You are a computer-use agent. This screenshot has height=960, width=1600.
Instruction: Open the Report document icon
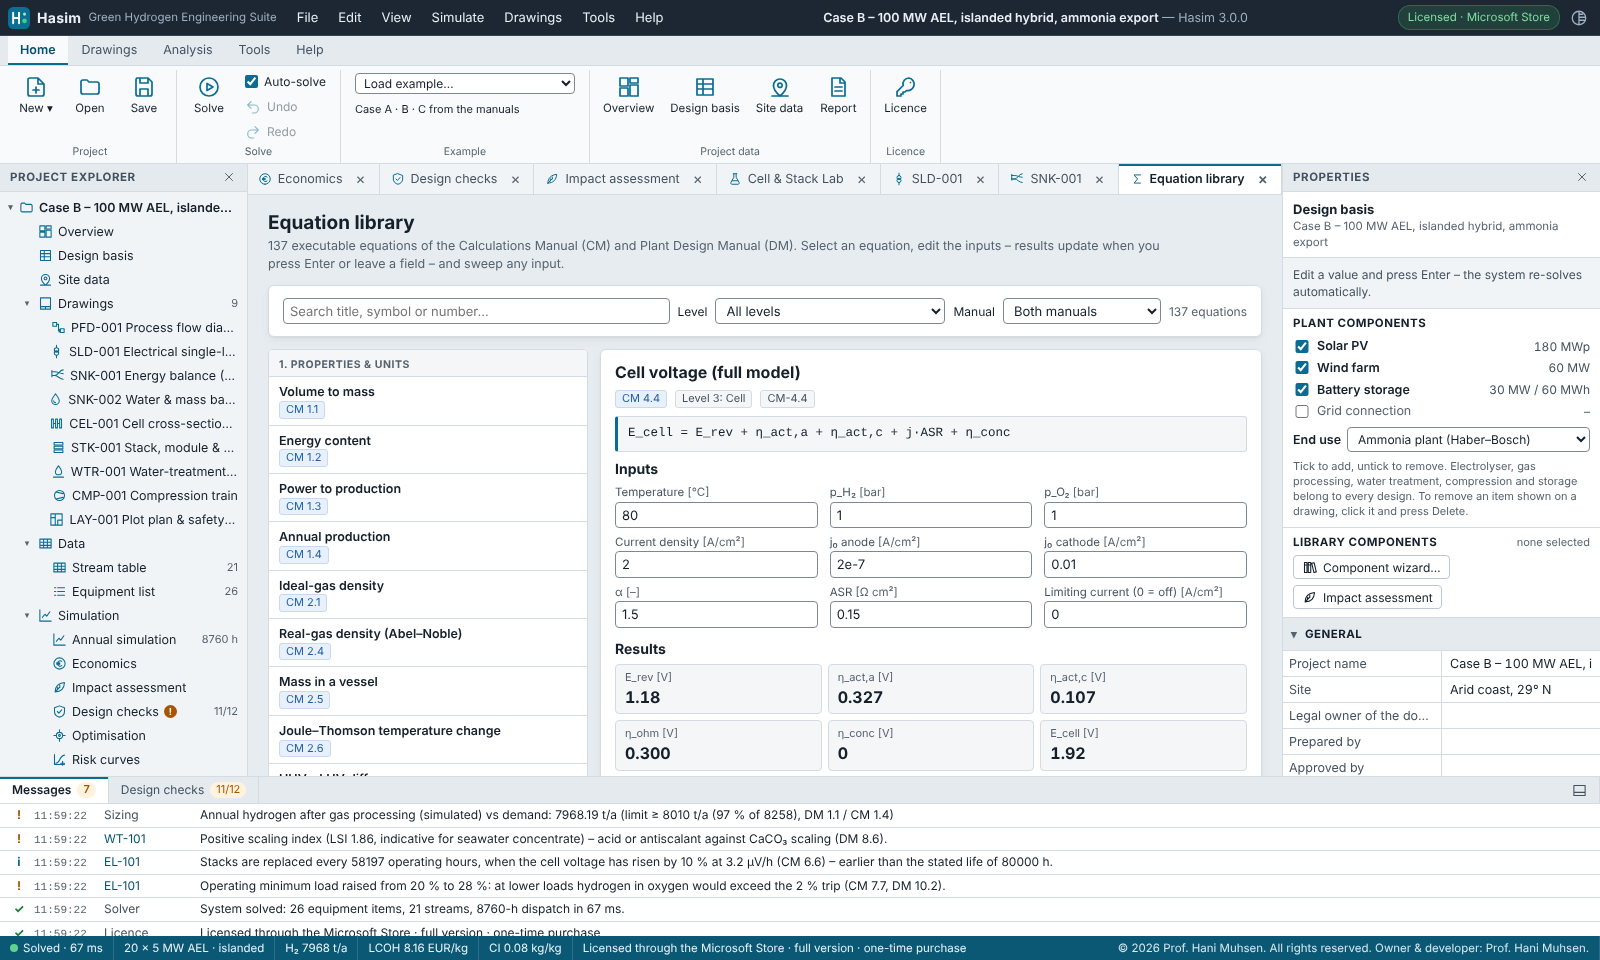click(x=838, y=87)
